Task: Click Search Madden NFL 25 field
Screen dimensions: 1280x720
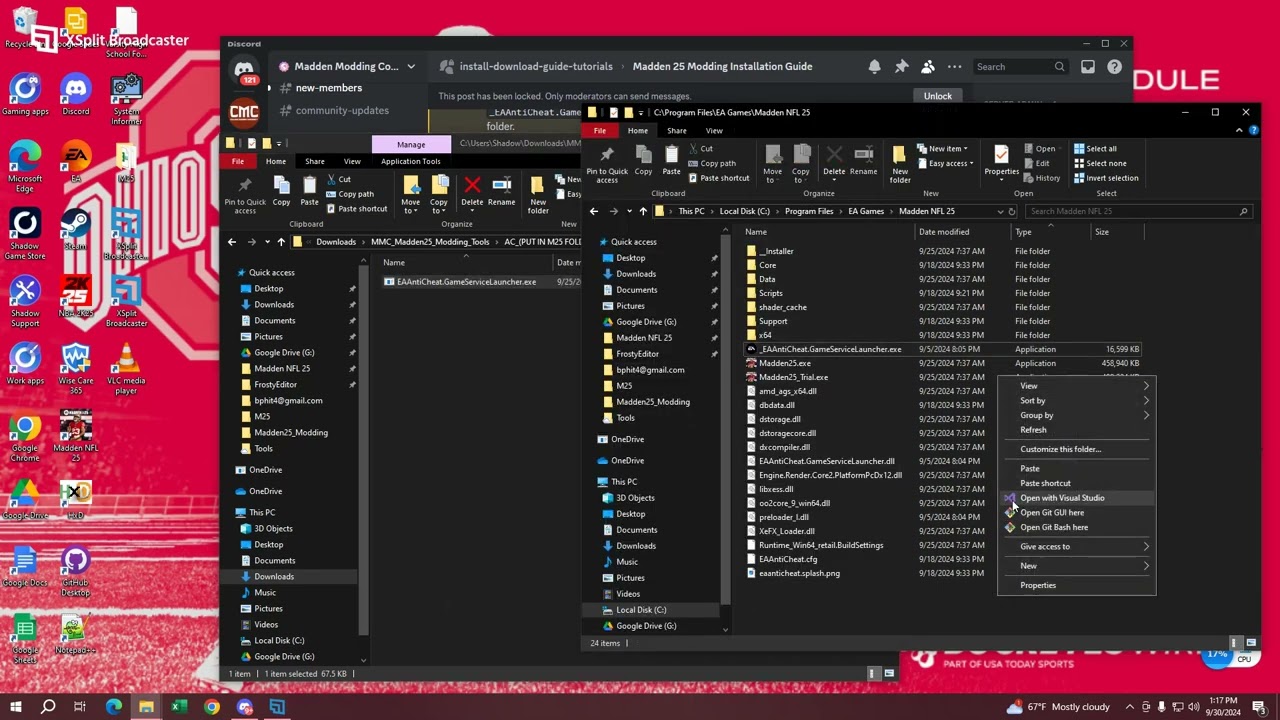Action: coord(1138,211)
